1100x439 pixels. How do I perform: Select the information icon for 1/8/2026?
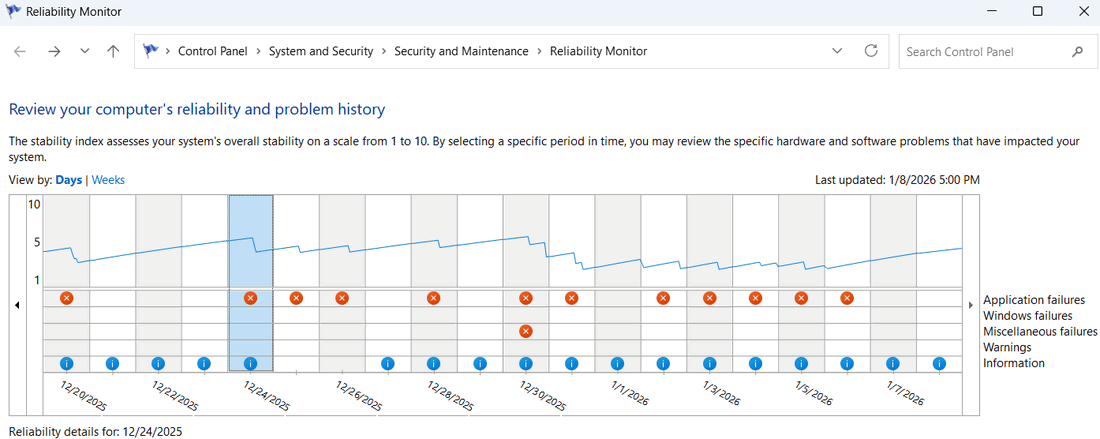pyautogui.click(x=939, y=364)
